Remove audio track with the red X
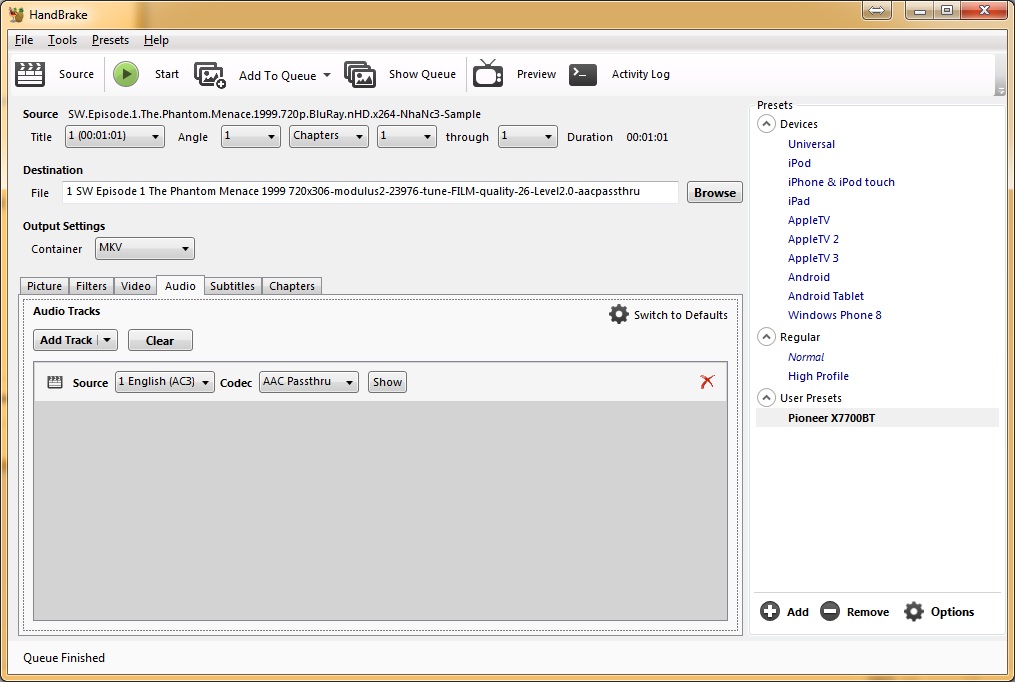 point(708,382)
